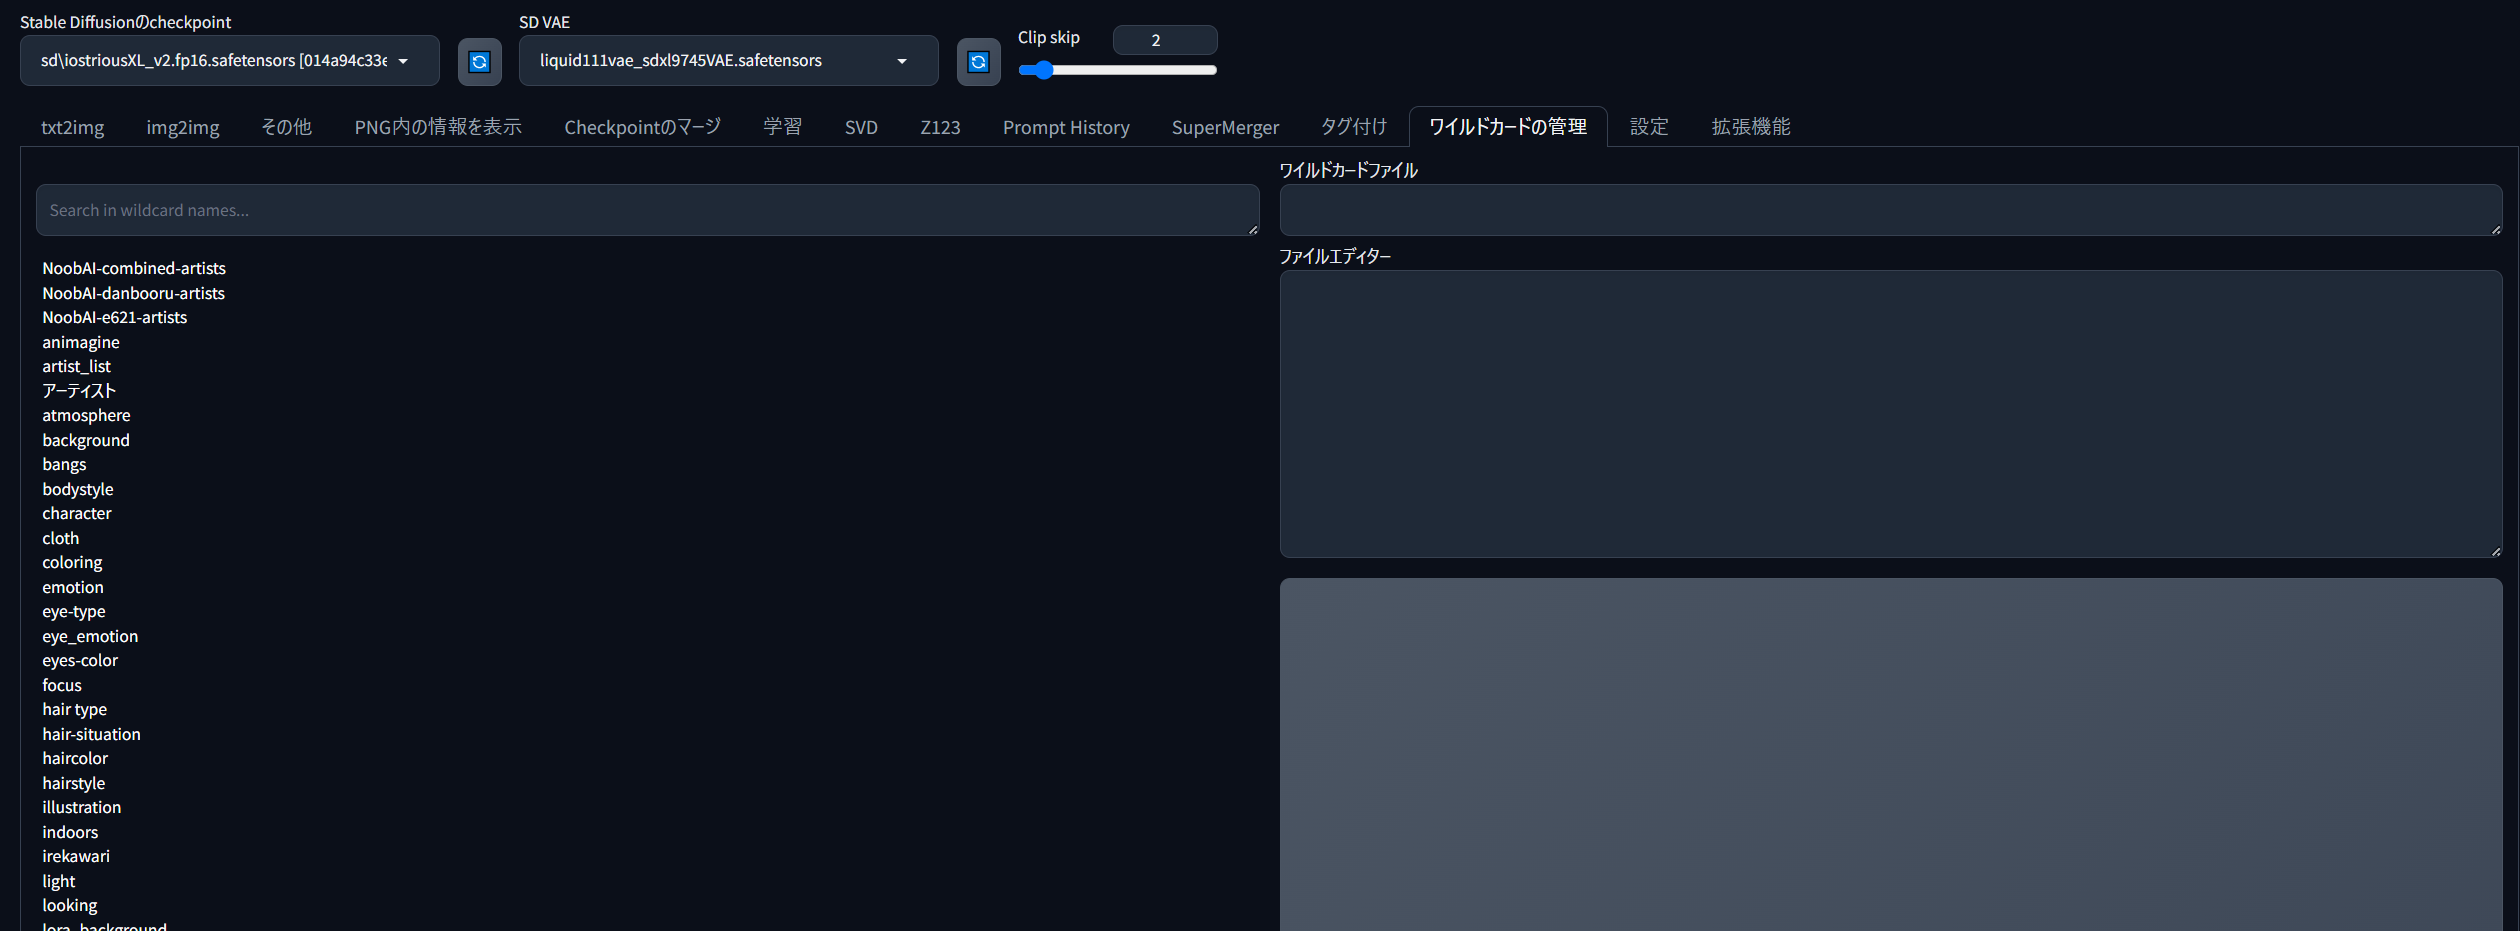
Task: Click the ワイルドカードファイル text field
Action: (x=1890, y=210)
